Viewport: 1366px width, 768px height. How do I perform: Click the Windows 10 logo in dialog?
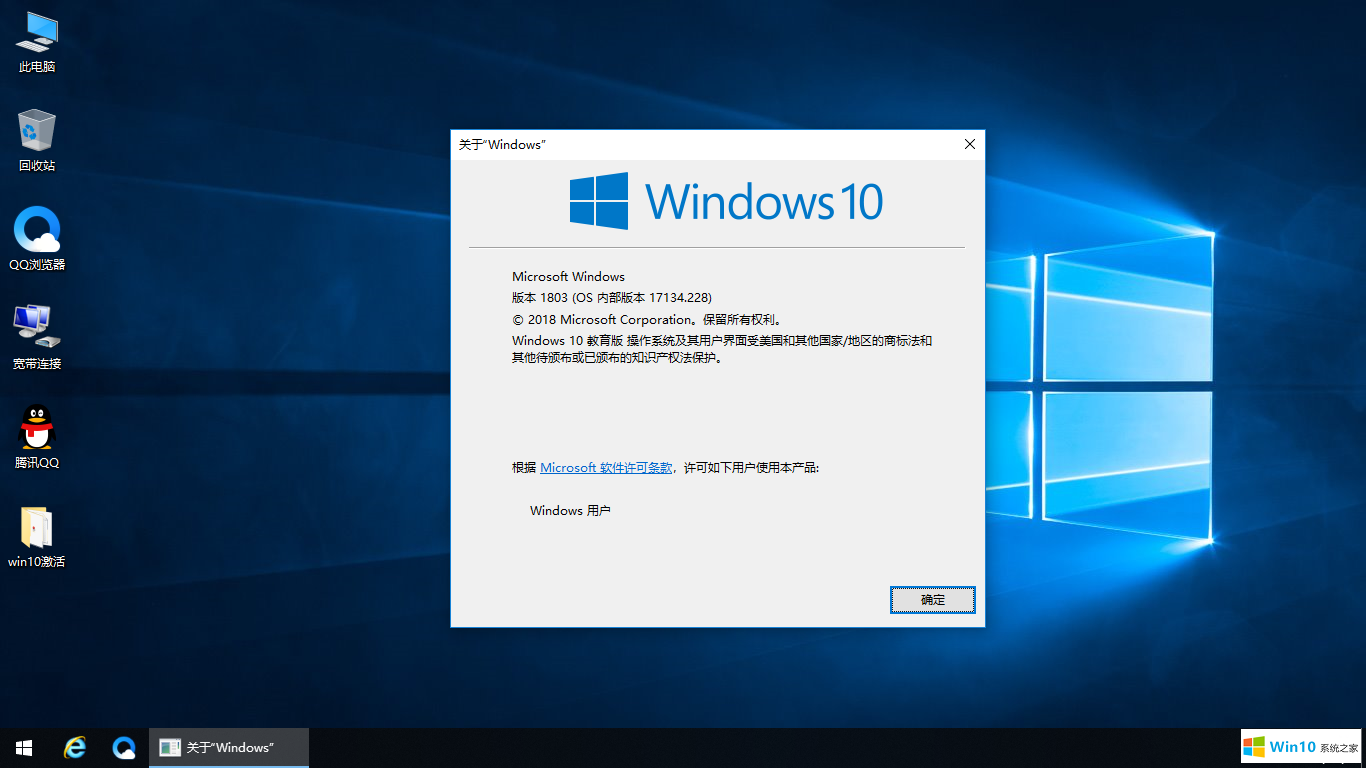pos(726,201)
